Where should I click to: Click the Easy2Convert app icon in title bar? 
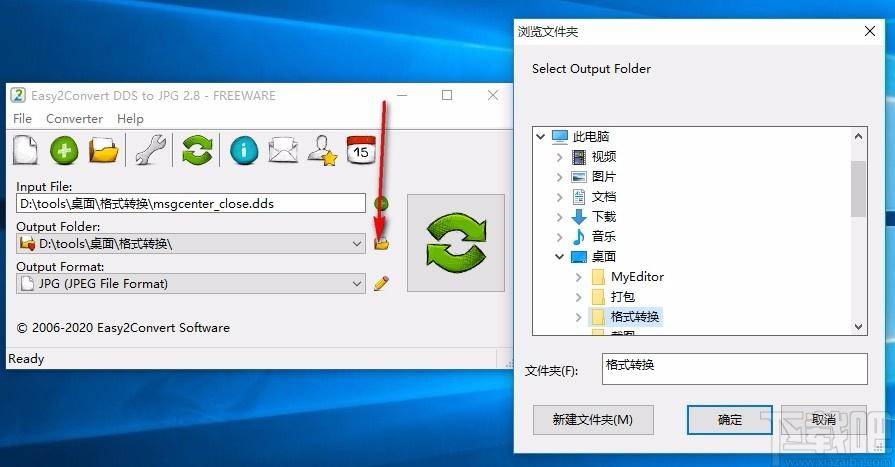(18, 95)
